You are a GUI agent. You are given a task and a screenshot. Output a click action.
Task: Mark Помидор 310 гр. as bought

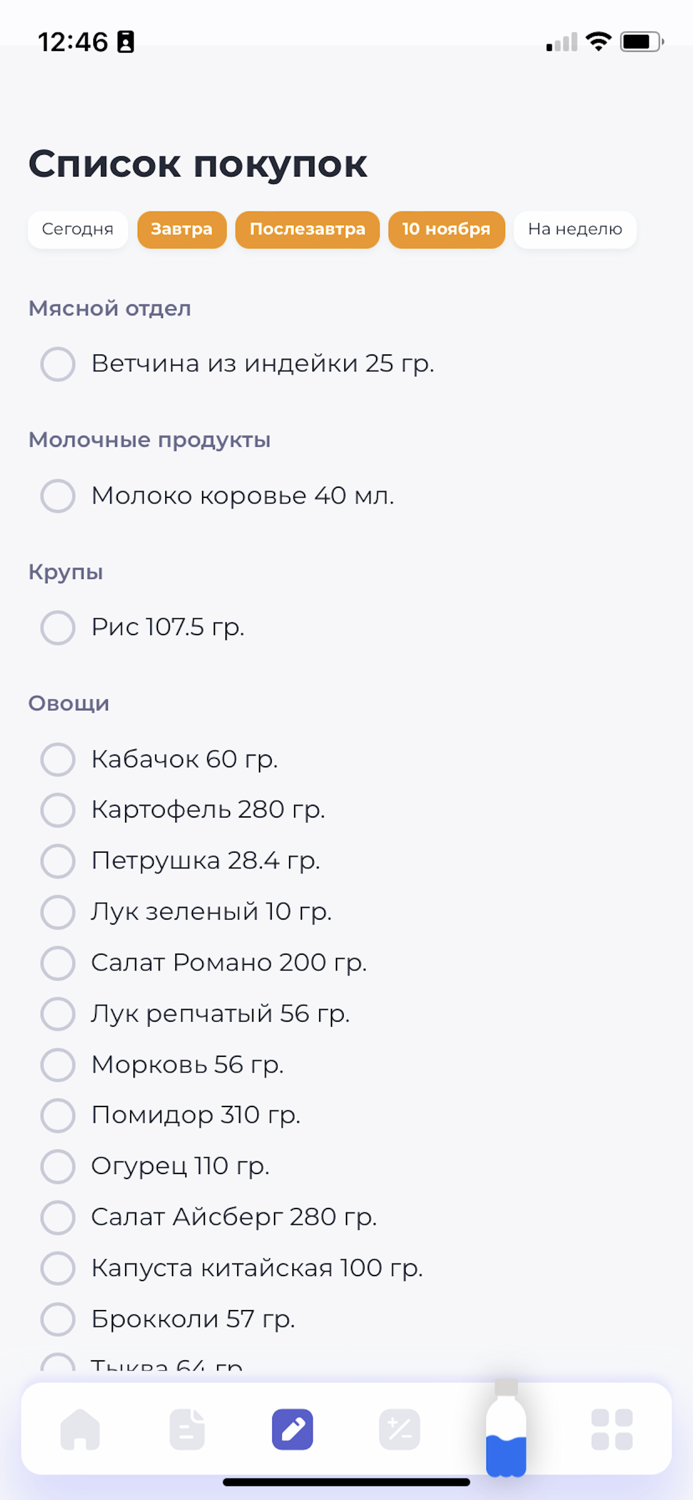(x=58, y=1115)
